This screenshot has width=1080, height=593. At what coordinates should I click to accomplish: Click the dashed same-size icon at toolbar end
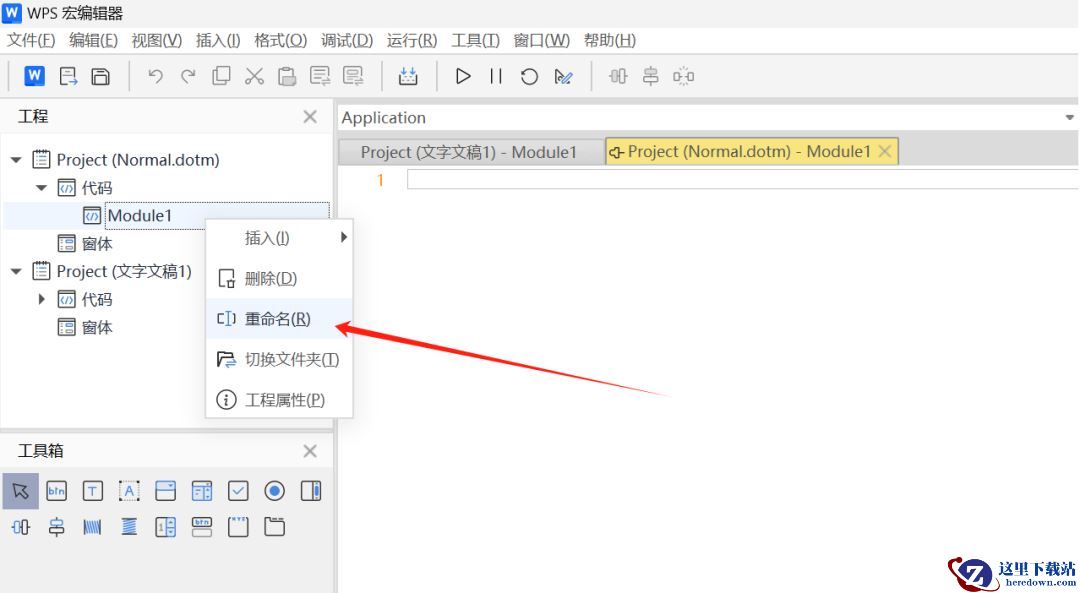tap(683, 76)
